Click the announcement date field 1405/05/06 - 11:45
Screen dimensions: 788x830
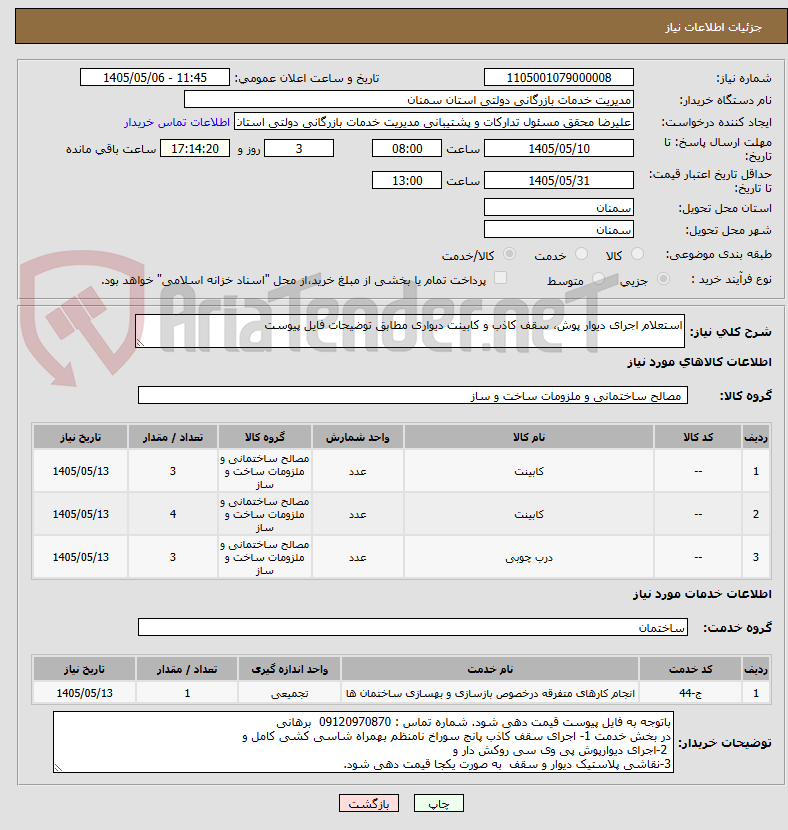point(155,77)
